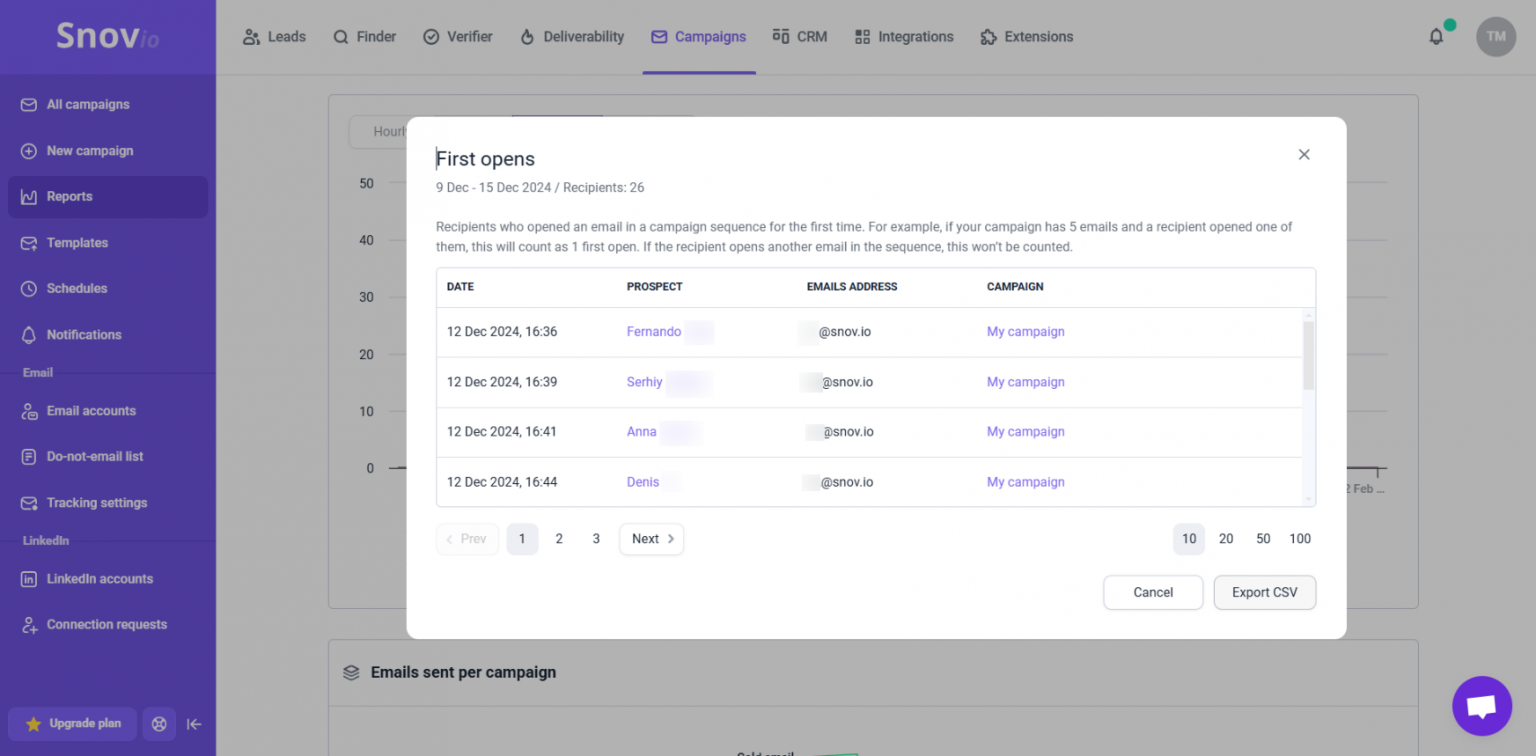This screenshot has width=1536, height=756.
Task: Click the scrollbar down arrow in the table
Action: [1309, 499]
